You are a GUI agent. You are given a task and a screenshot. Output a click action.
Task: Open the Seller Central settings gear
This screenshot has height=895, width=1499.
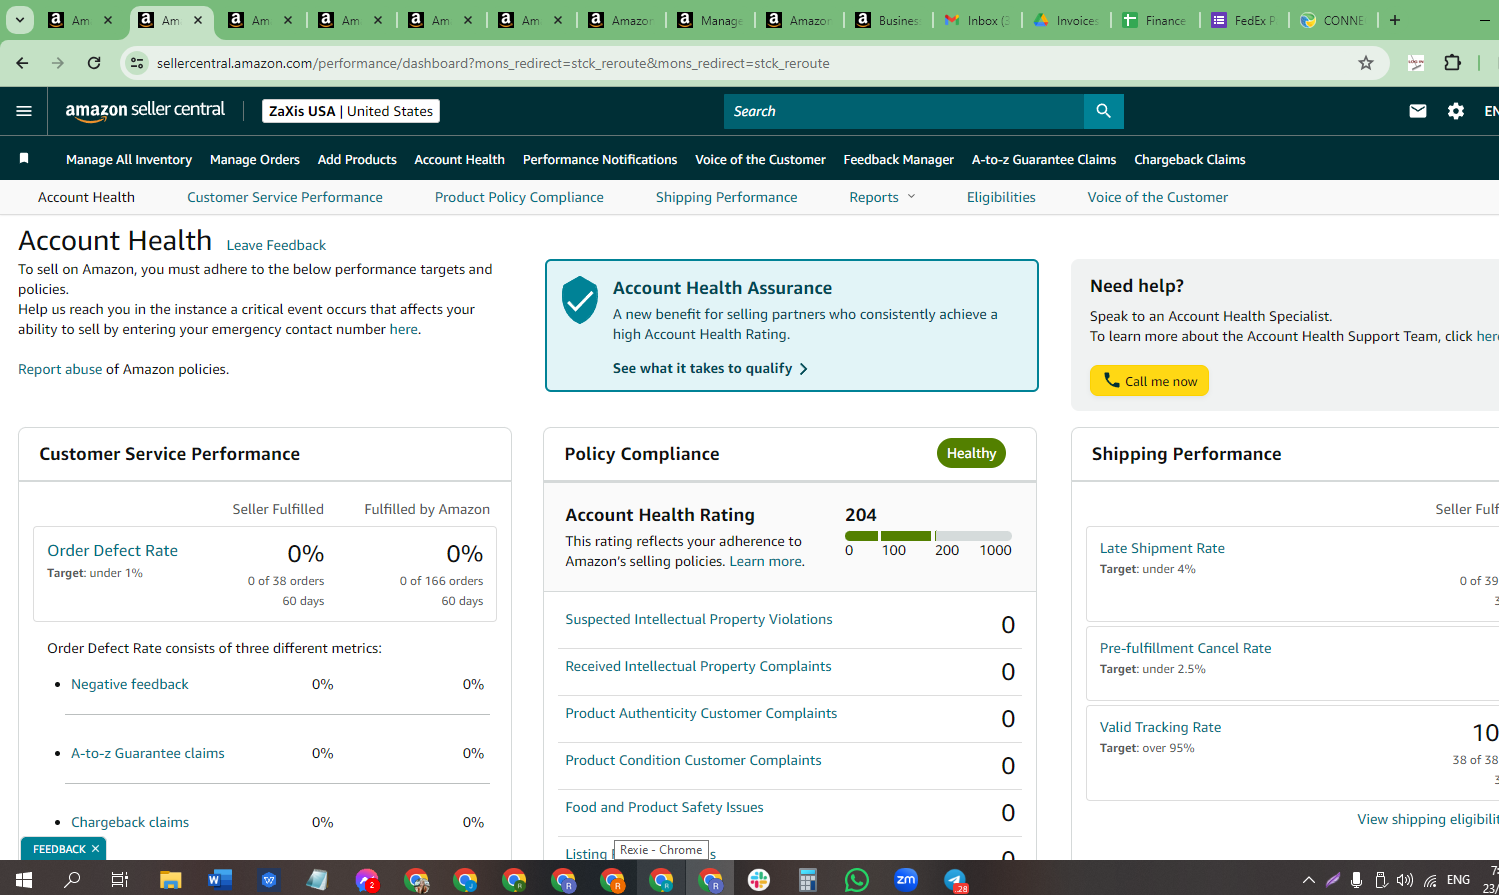pyautogui.click(x=1456, y=111)
